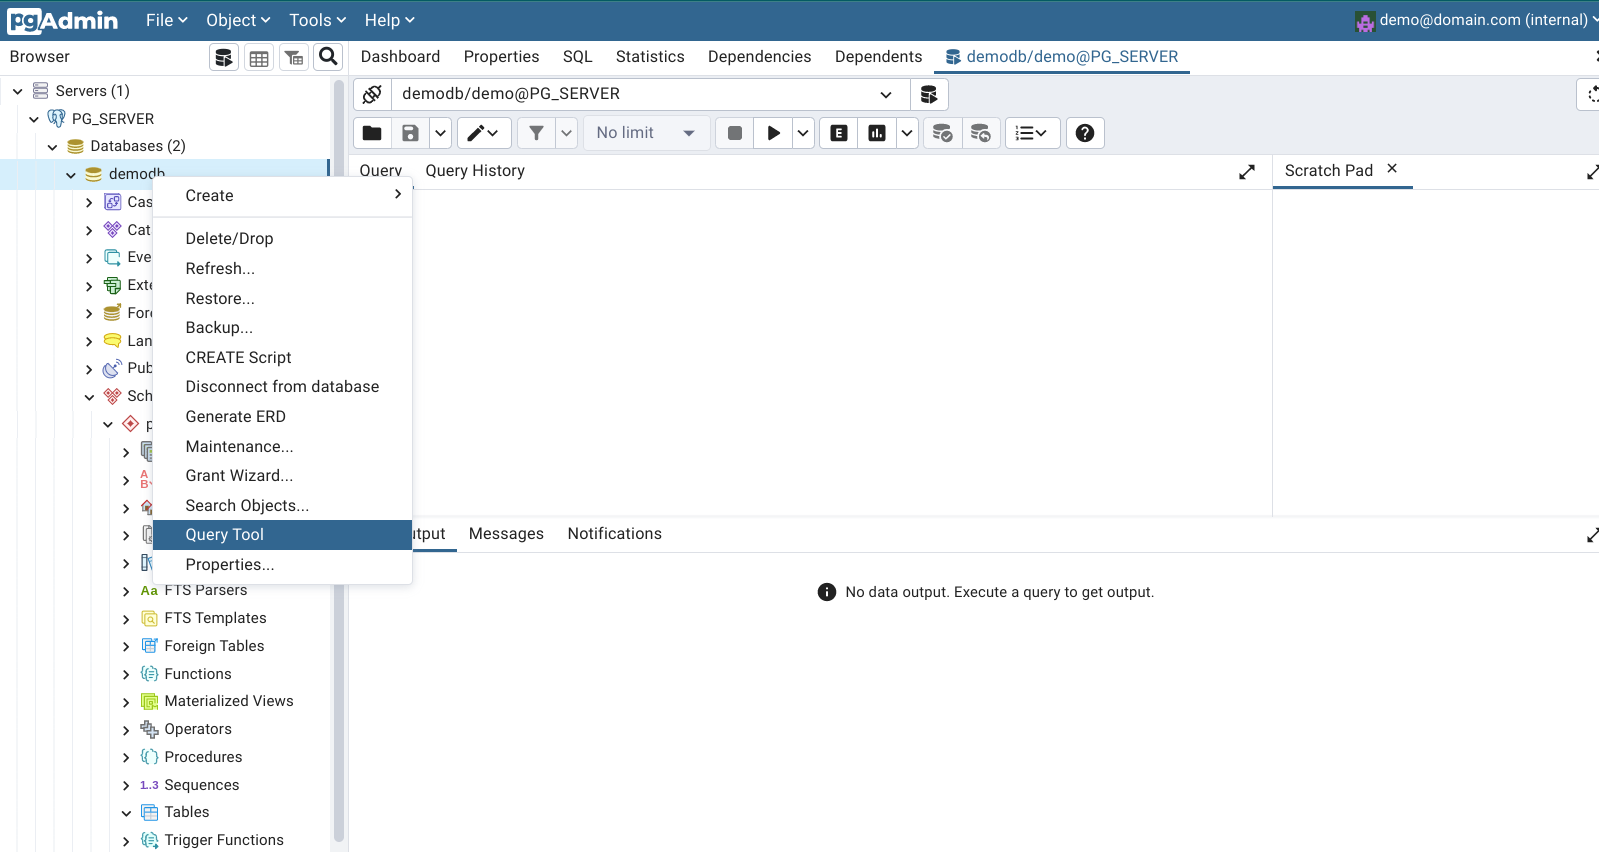Switch to the SQL tab

[577, 57]
